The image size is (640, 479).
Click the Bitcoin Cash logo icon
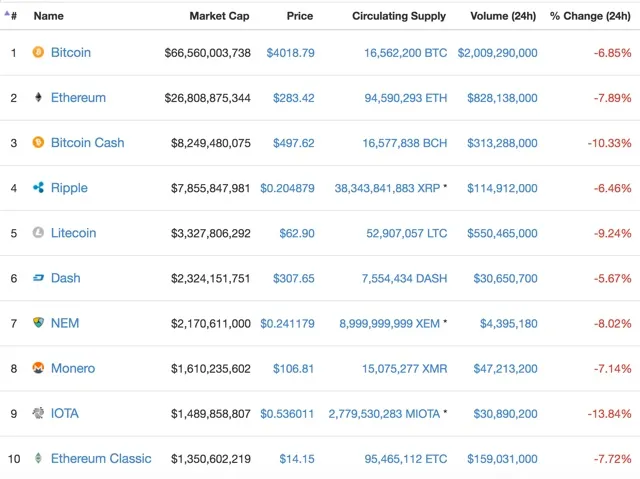[x=38, y=142]
